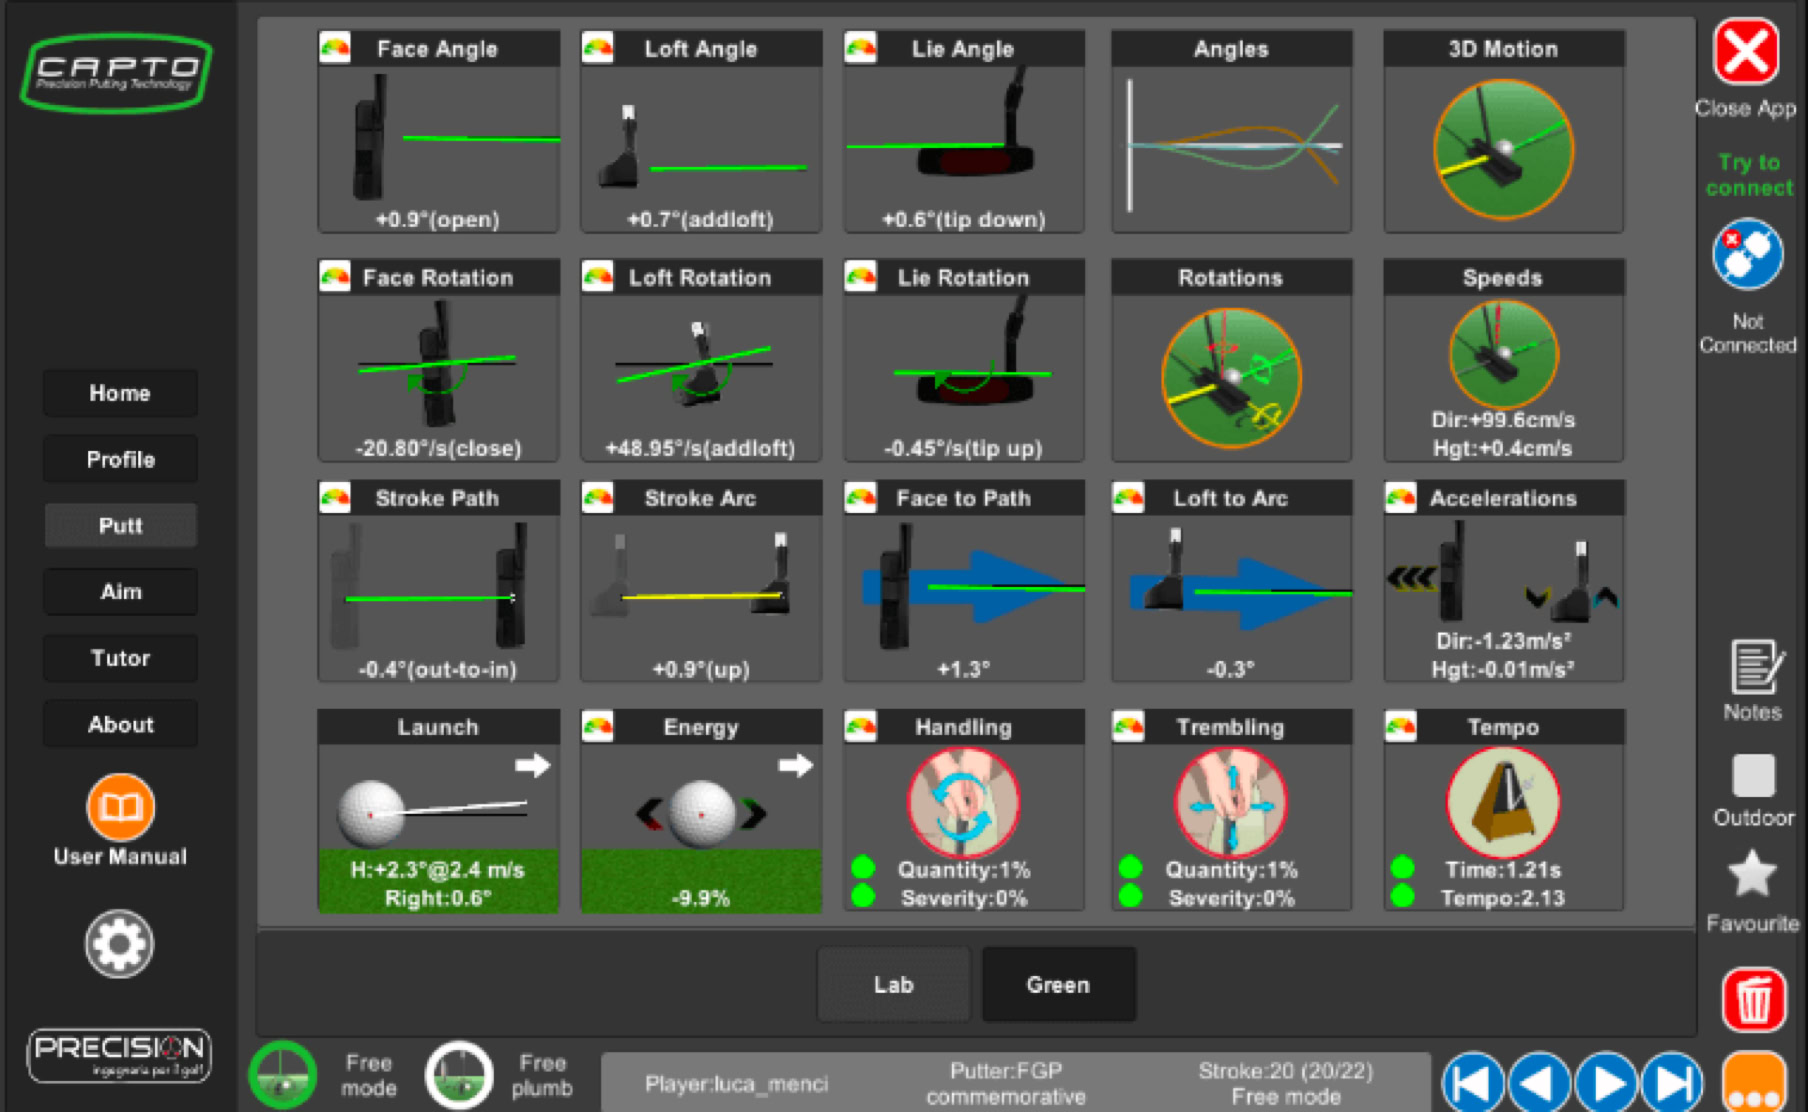The height and width of the screenshot is (1112, 1808).
Task: Open the Notes icon
Action: coord(1753,668)
